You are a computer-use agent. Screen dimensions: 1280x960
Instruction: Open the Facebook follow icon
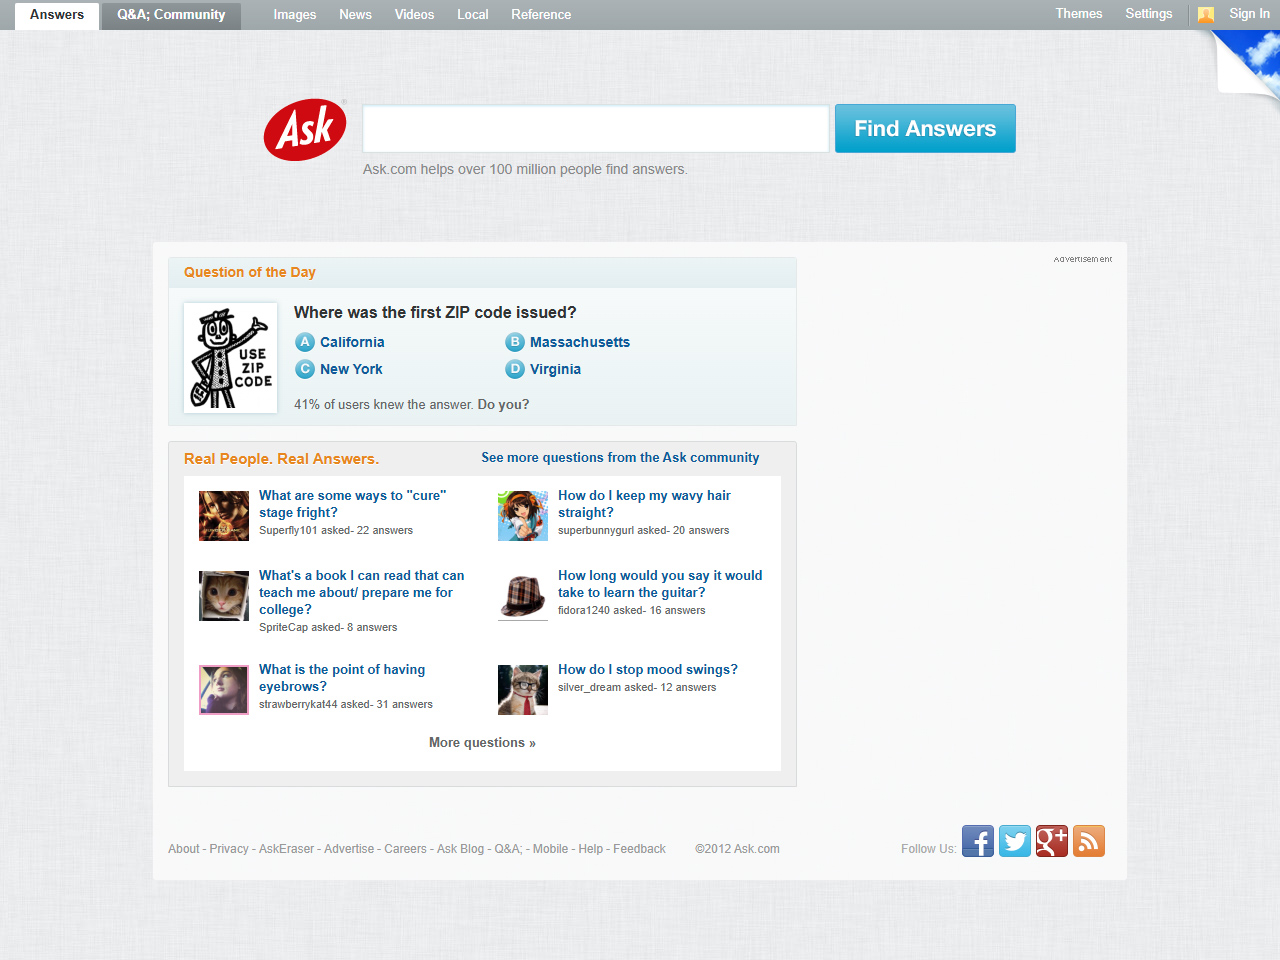[978, 841]
